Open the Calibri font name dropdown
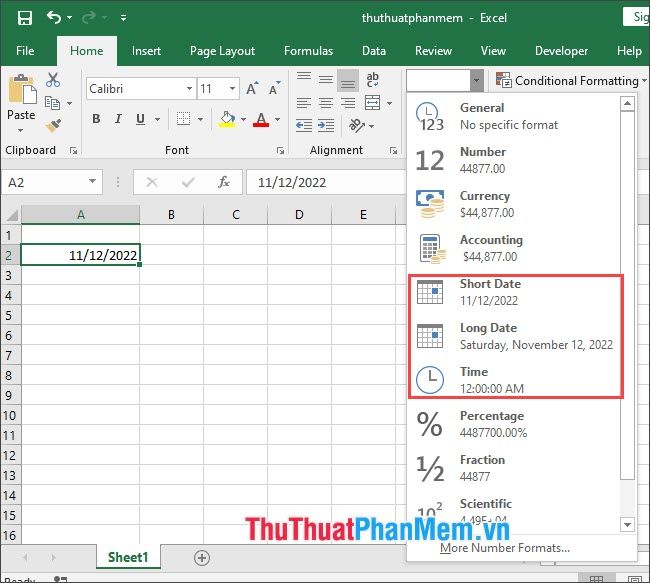Viewport: 650px width, 583px height. pyautogui.click(x=140, y=89)
